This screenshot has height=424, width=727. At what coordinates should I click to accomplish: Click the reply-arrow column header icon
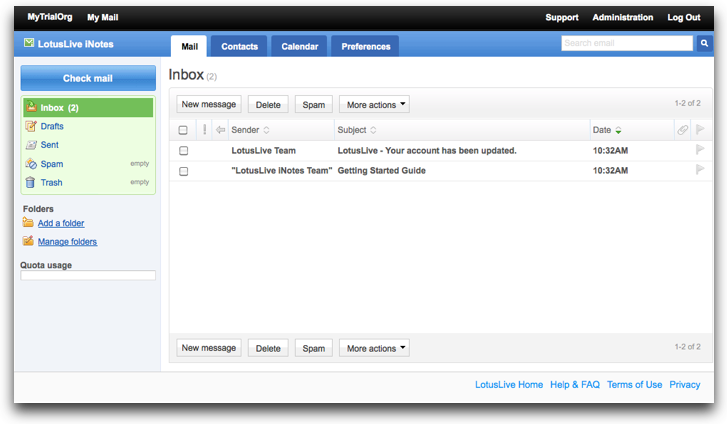pyautogui.click(x=221, y=130)
